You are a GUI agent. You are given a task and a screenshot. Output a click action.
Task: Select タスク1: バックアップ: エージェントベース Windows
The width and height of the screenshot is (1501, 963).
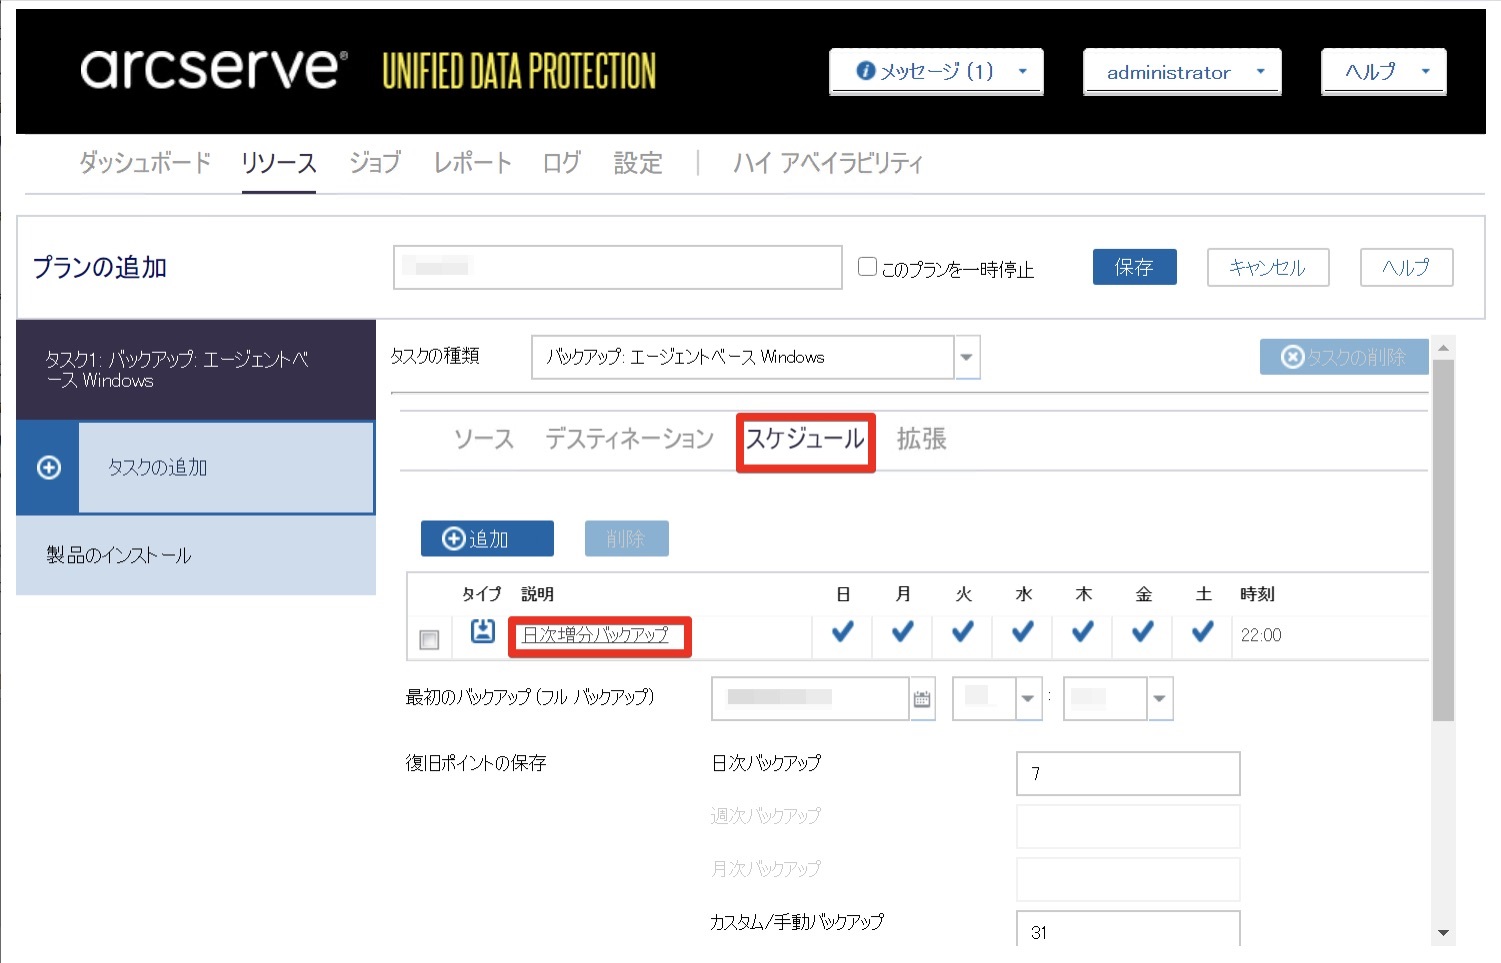(x=196, y=370)
